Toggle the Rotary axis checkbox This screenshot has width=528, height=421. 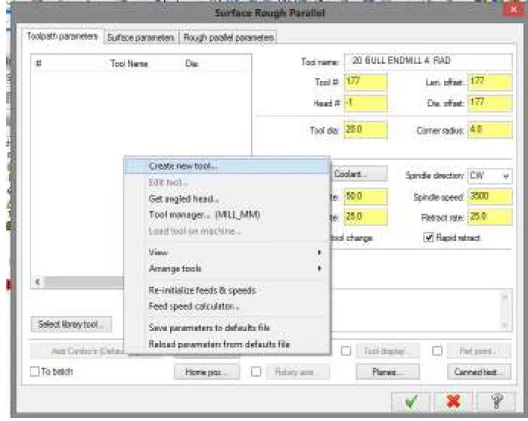point(256,372)
